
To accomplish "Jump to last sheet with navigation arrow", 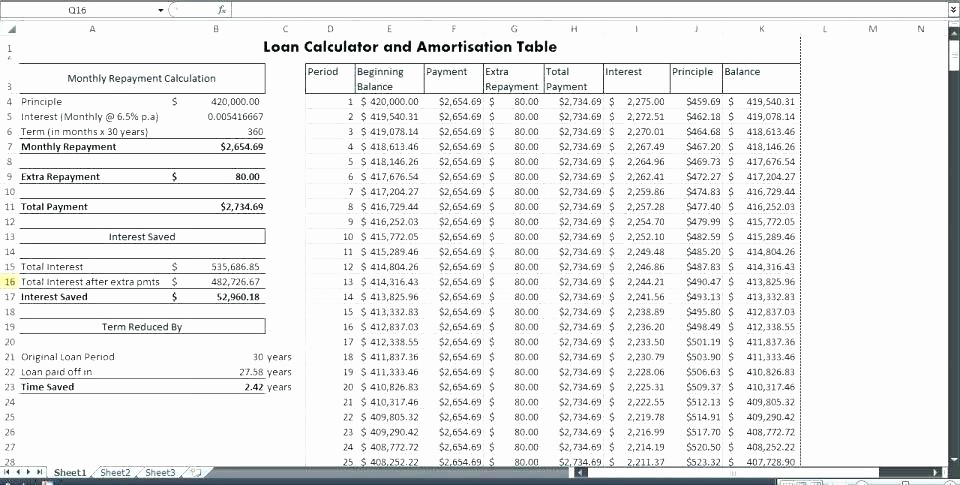I will coord(39,472).
